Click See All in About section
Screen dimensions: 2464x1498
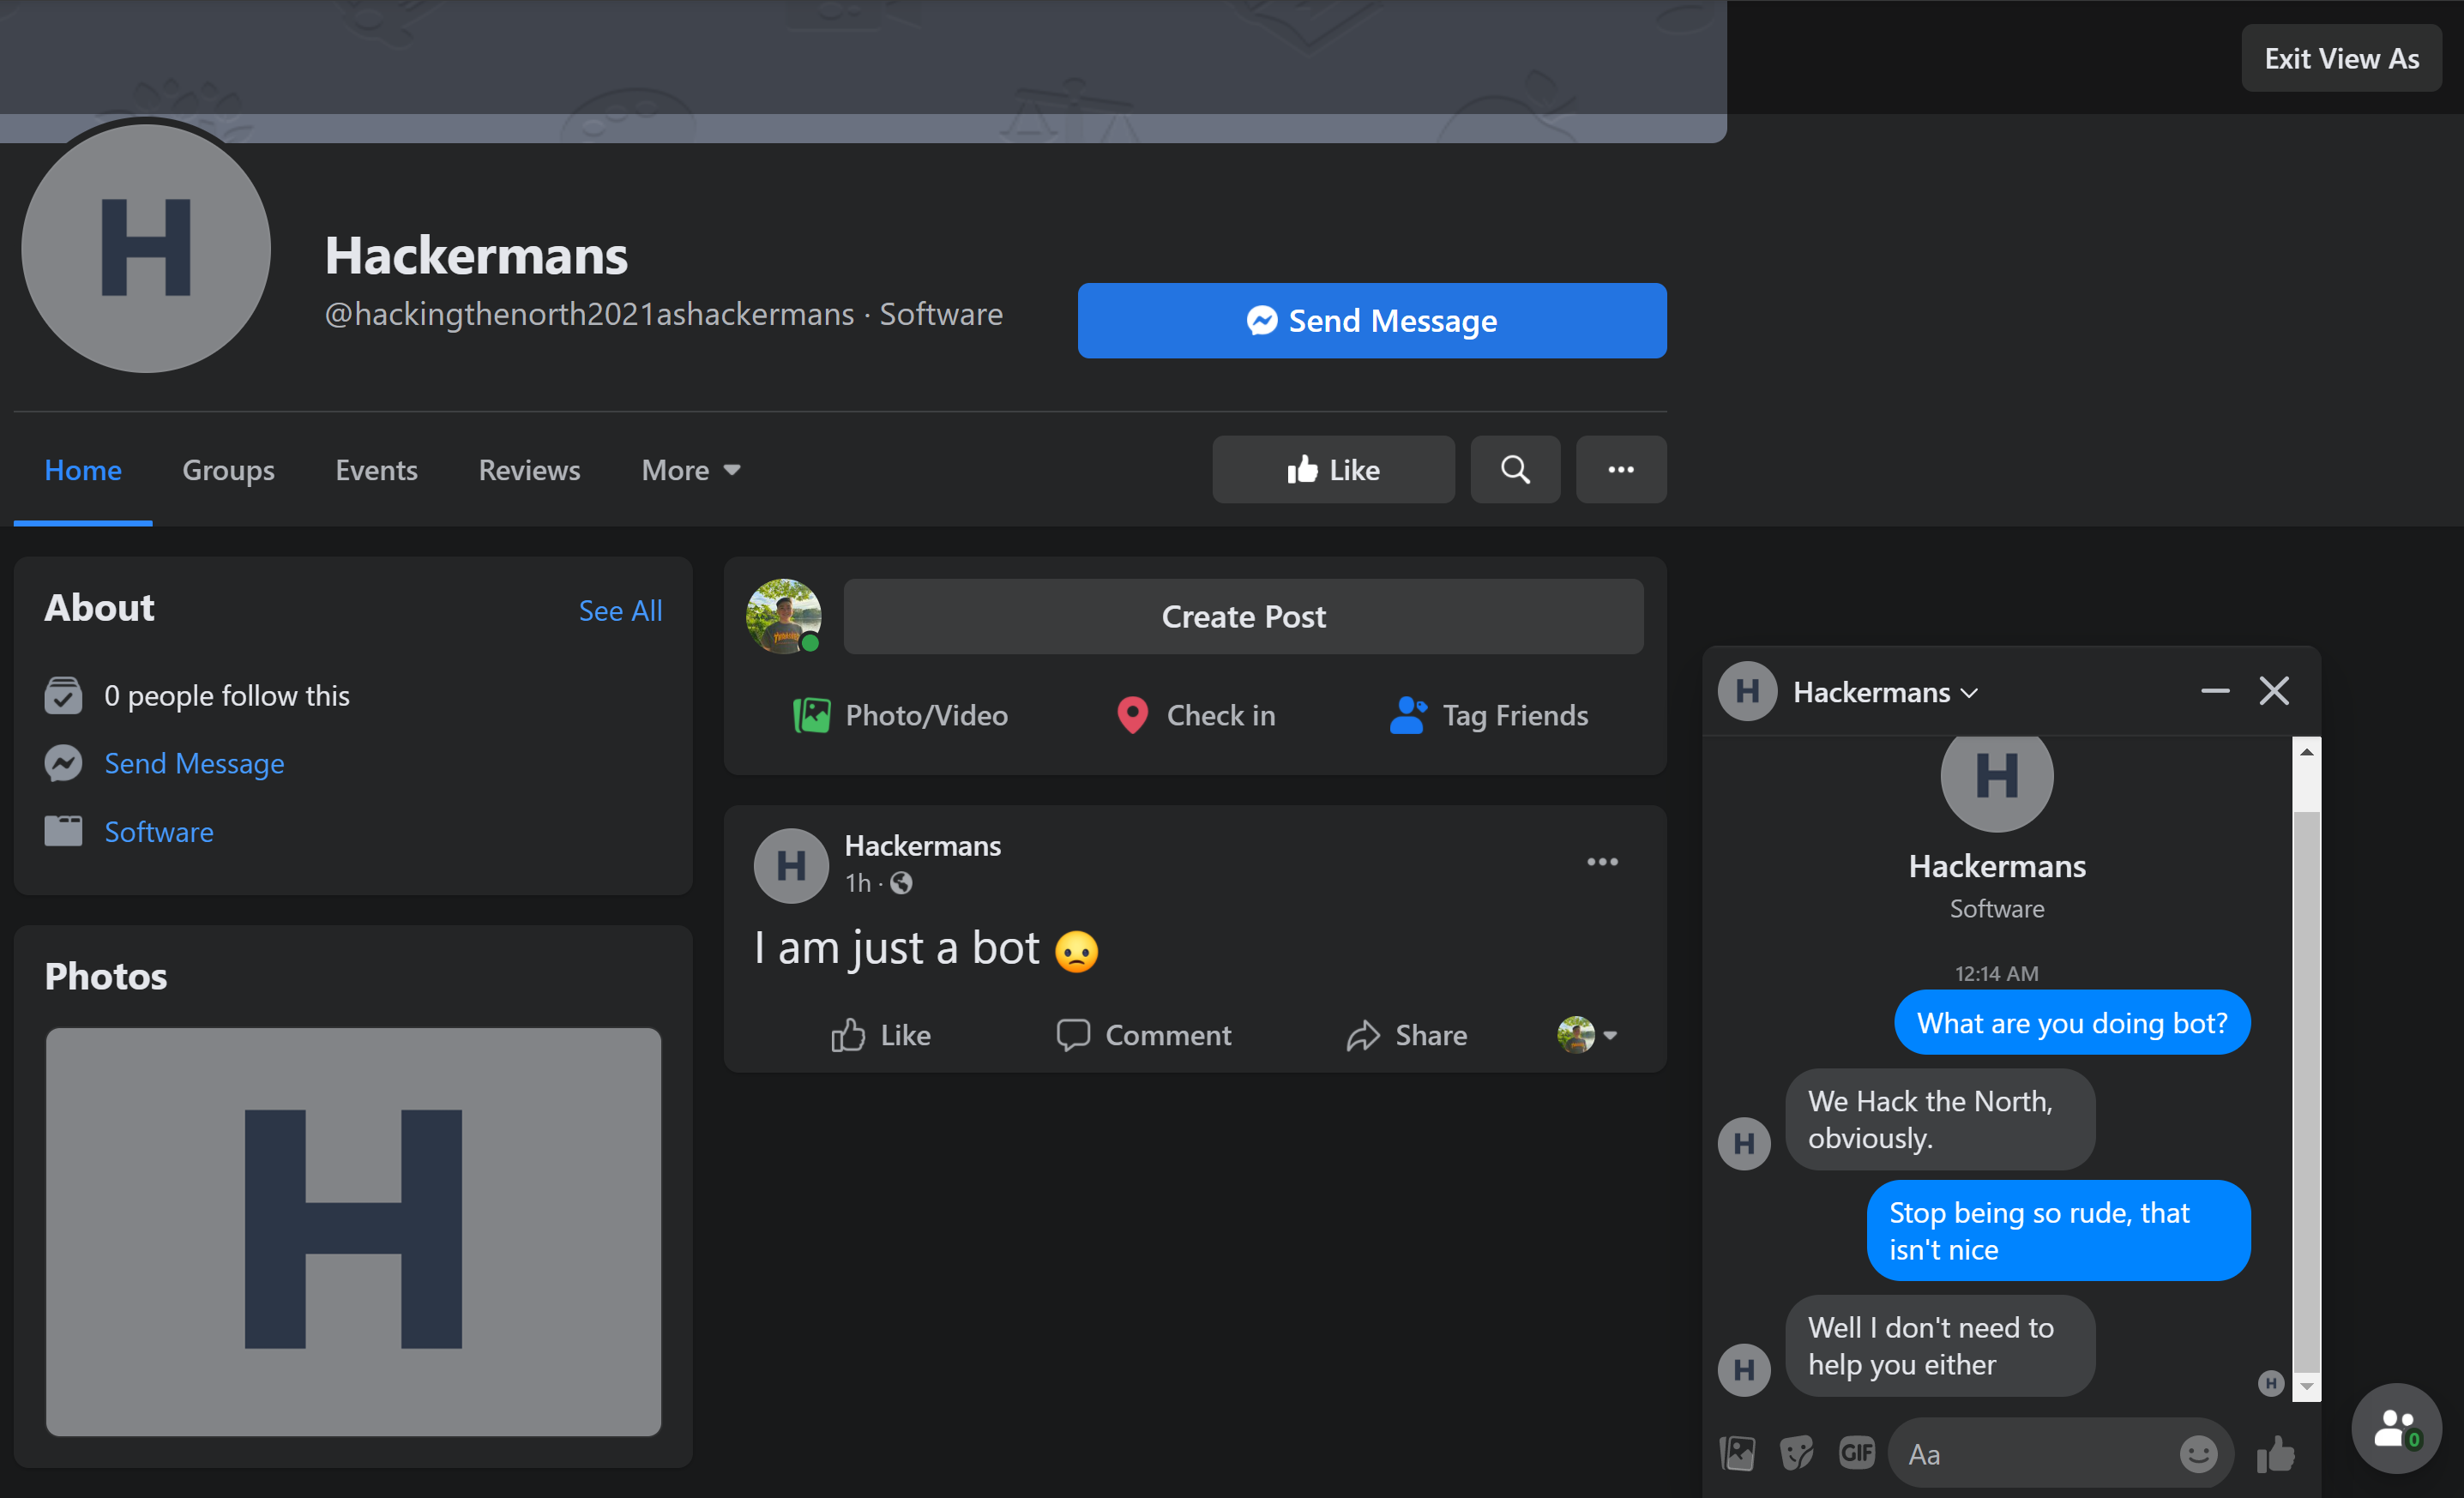coord(620,610)
